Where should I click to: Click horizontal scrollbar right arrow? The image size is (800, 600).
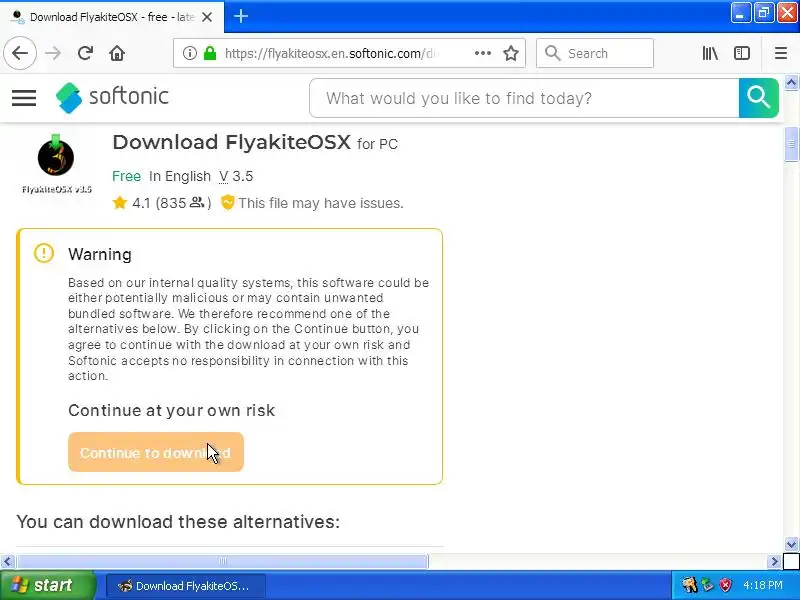point(775,562)
